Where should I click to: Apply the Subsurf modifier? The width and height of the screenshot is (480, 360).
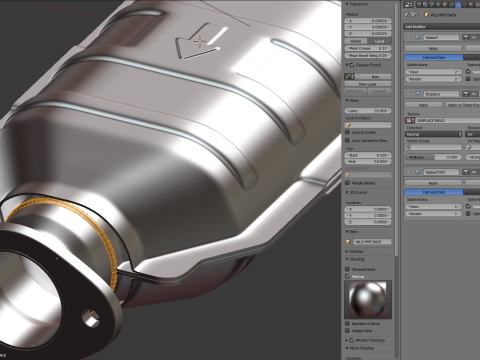click(x=433, y=48)
